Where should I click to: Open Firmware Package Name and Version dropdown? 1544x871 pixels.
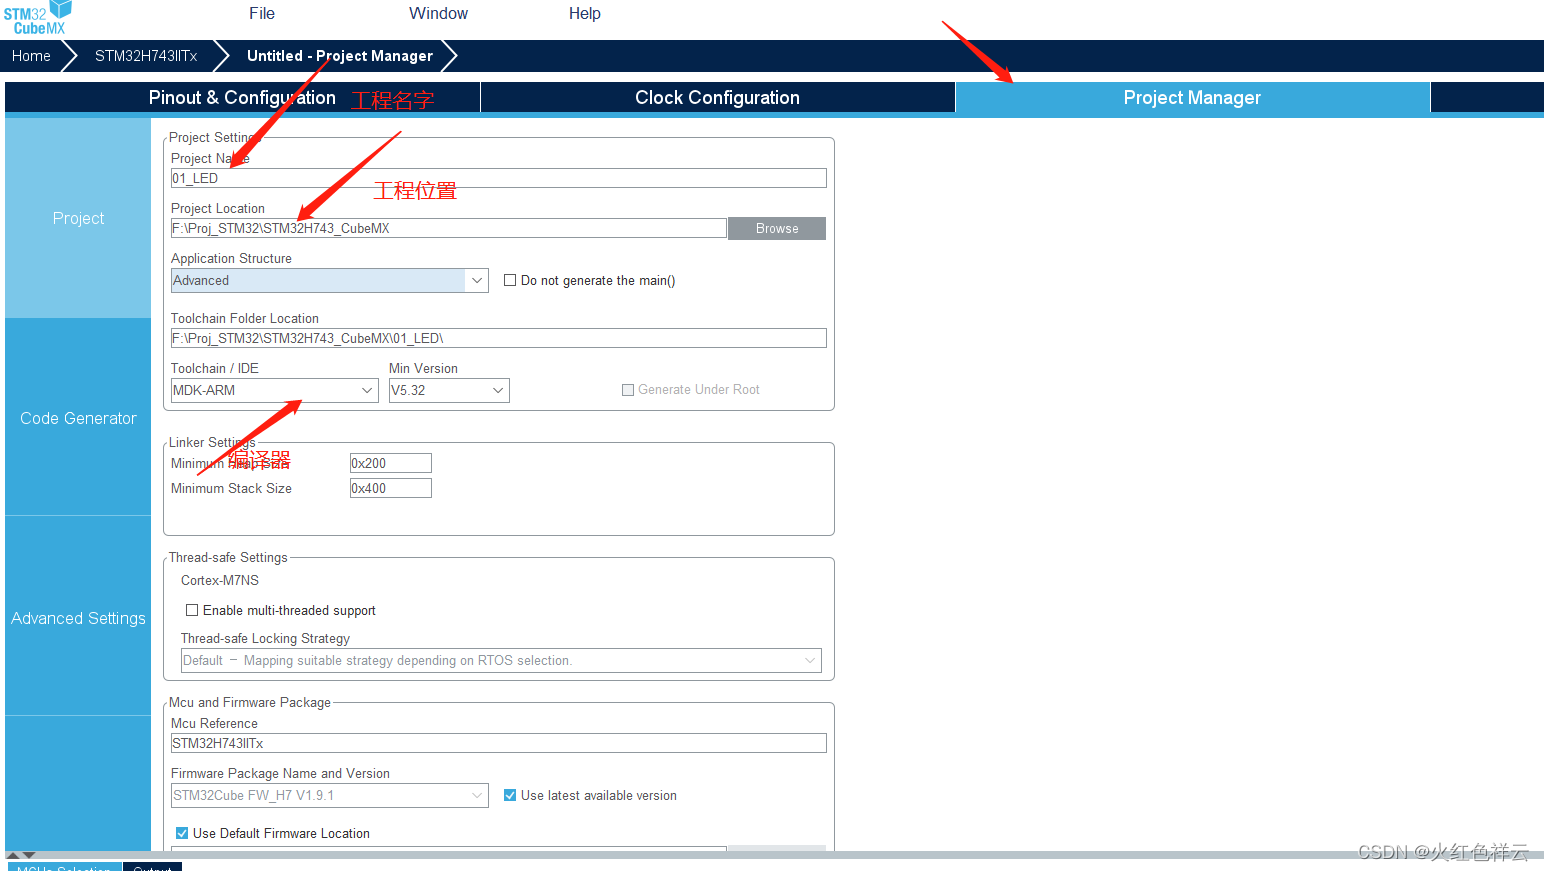point(329,795)
